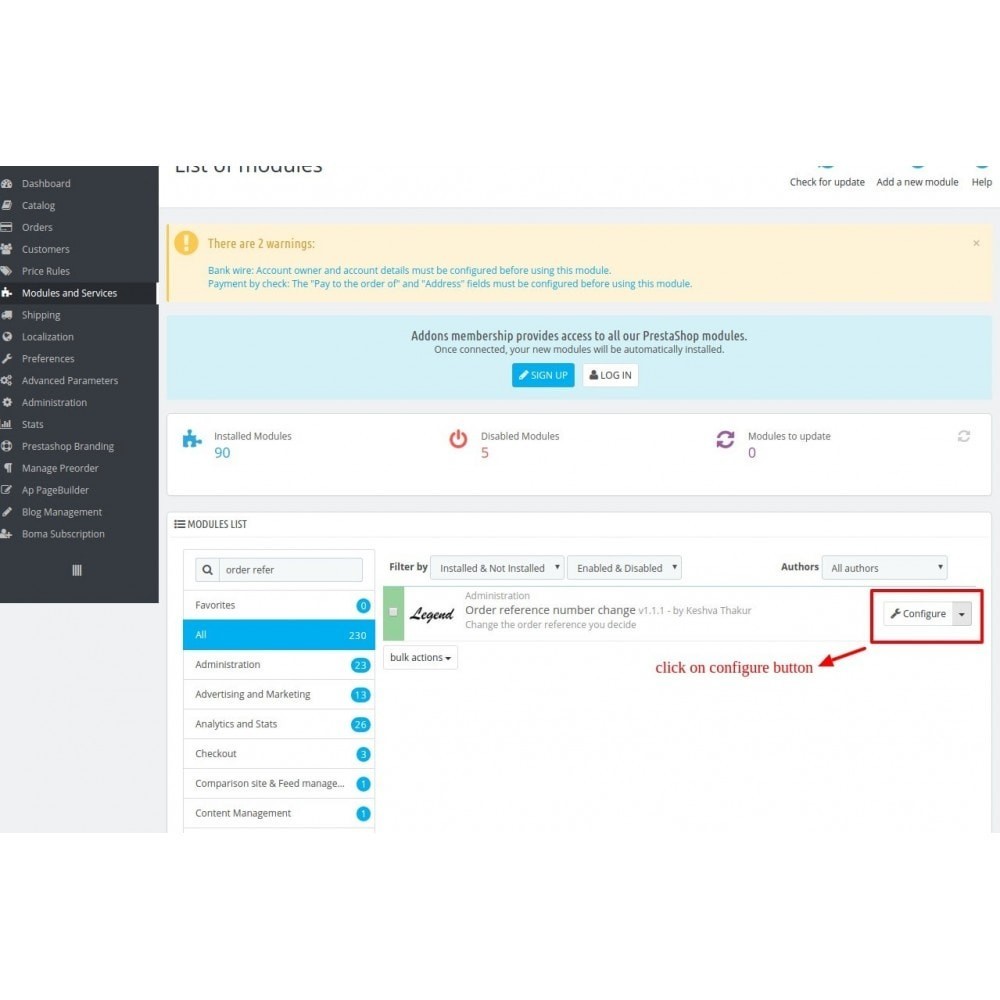Click the SIGN UP button
Image resolution: width=1000 pixels, height=1000 pixels.
[543, 375]
